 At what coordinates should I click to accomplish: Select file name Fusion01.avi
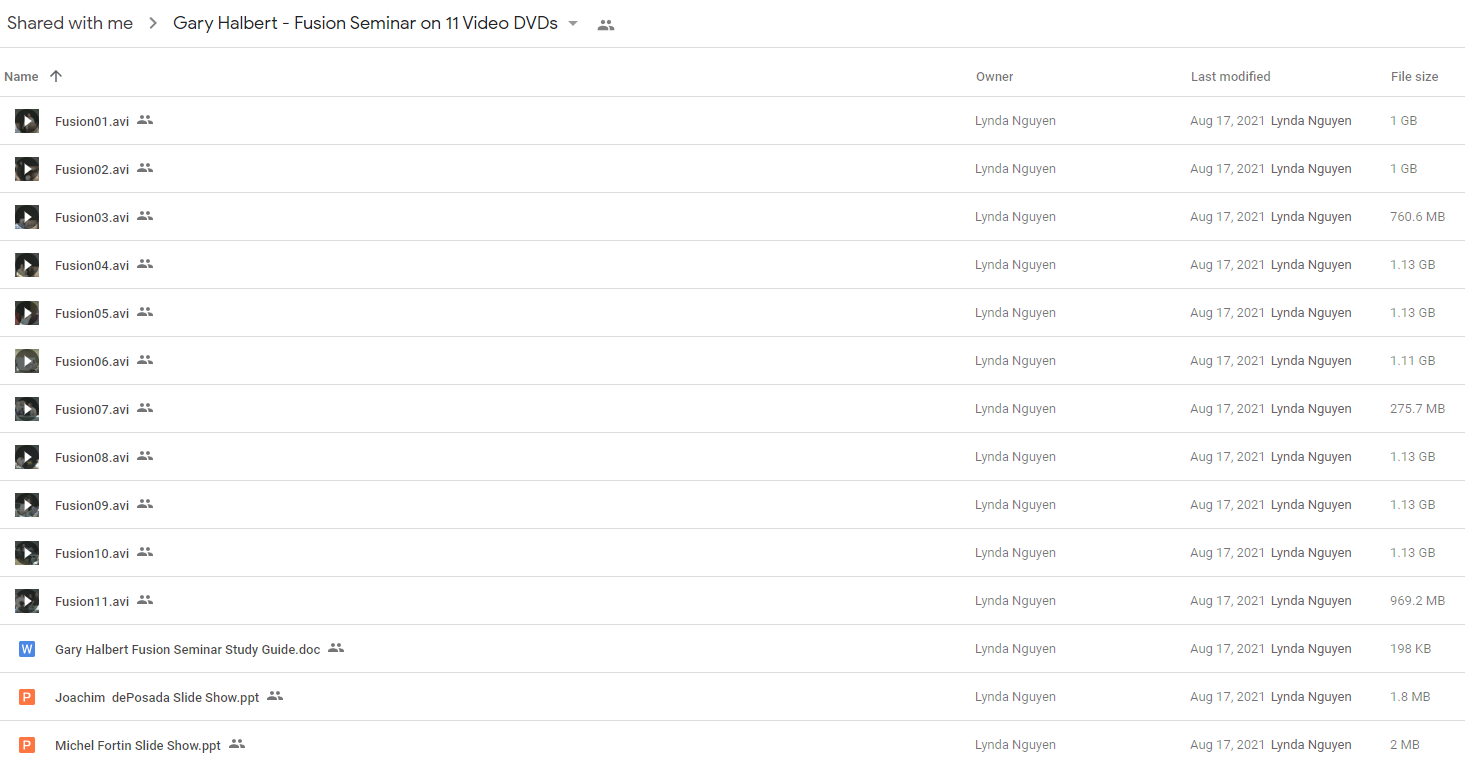(92, 121)
